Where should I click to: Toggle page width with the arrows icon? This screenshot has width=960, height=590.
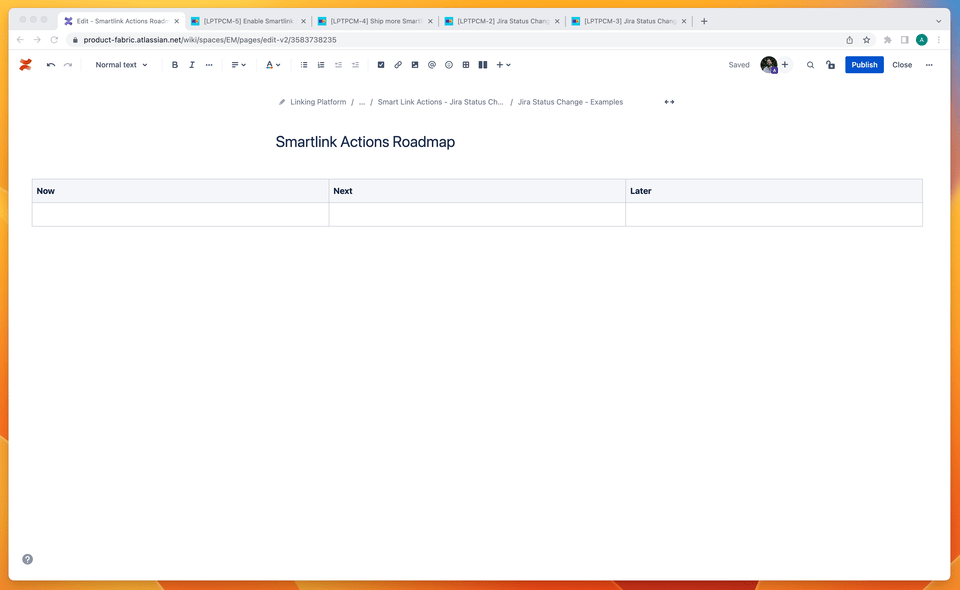coord(669,102)
